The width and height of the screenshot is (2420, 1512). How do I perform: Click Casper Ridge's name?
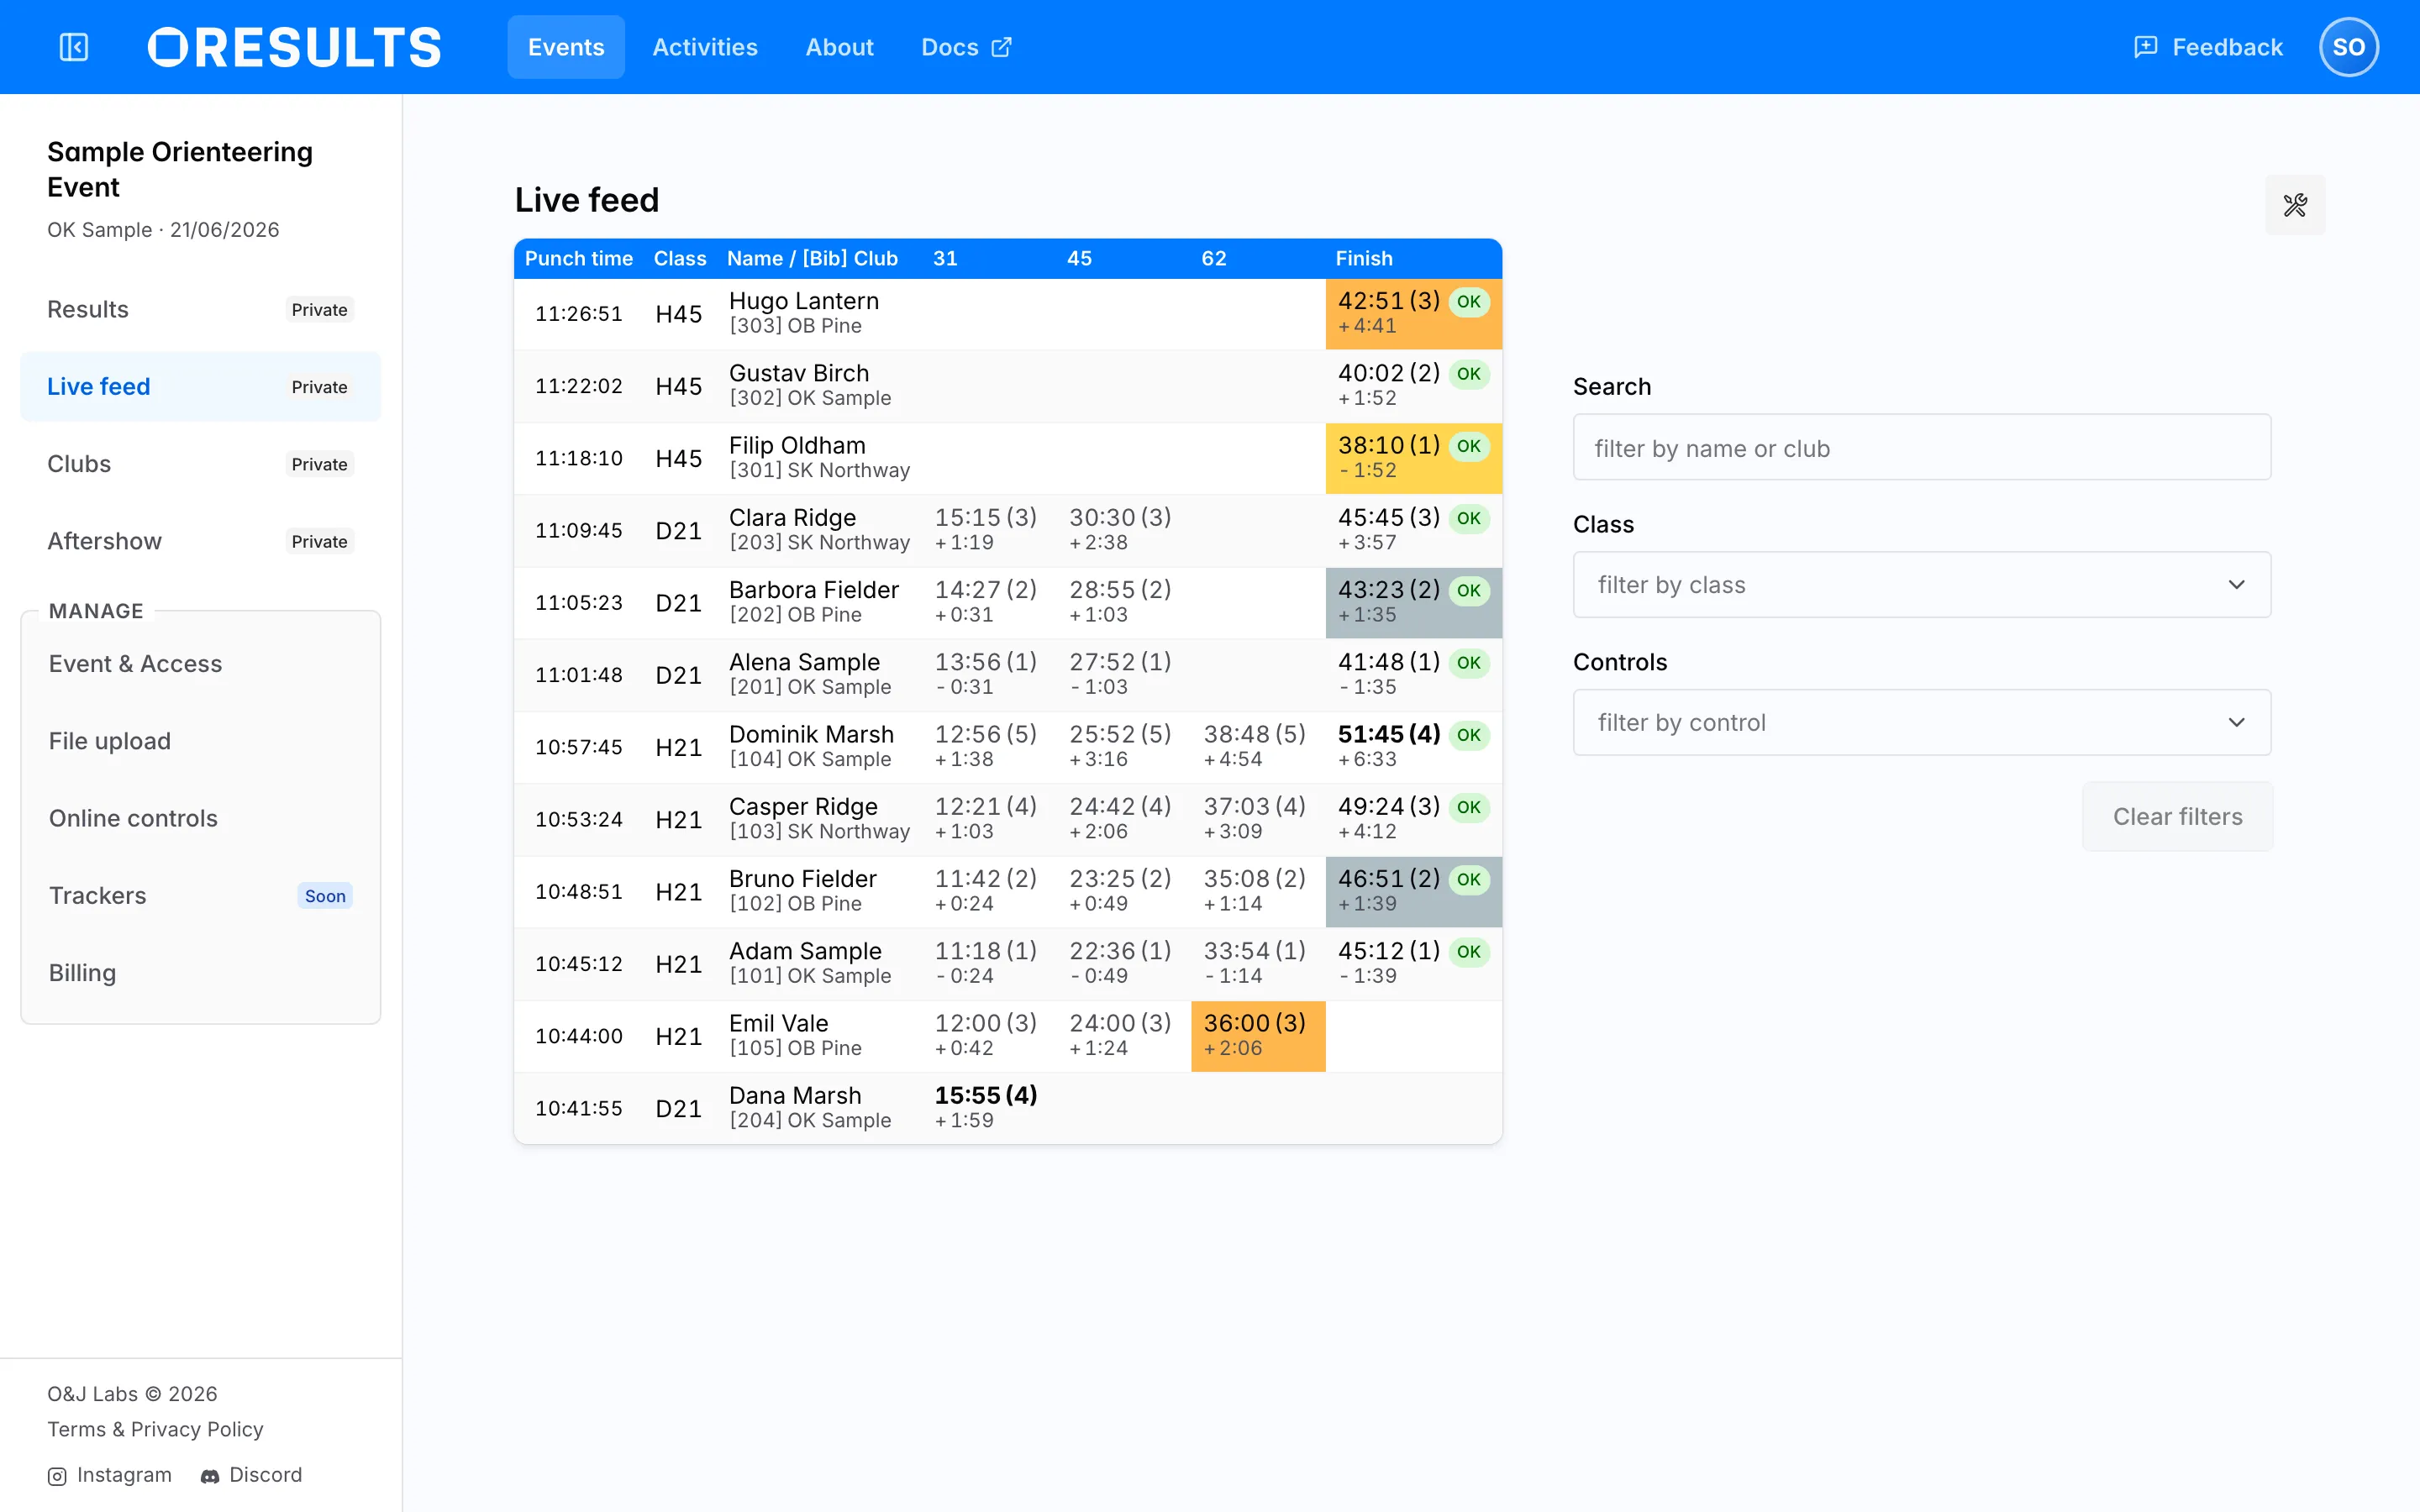coord(803,806)
